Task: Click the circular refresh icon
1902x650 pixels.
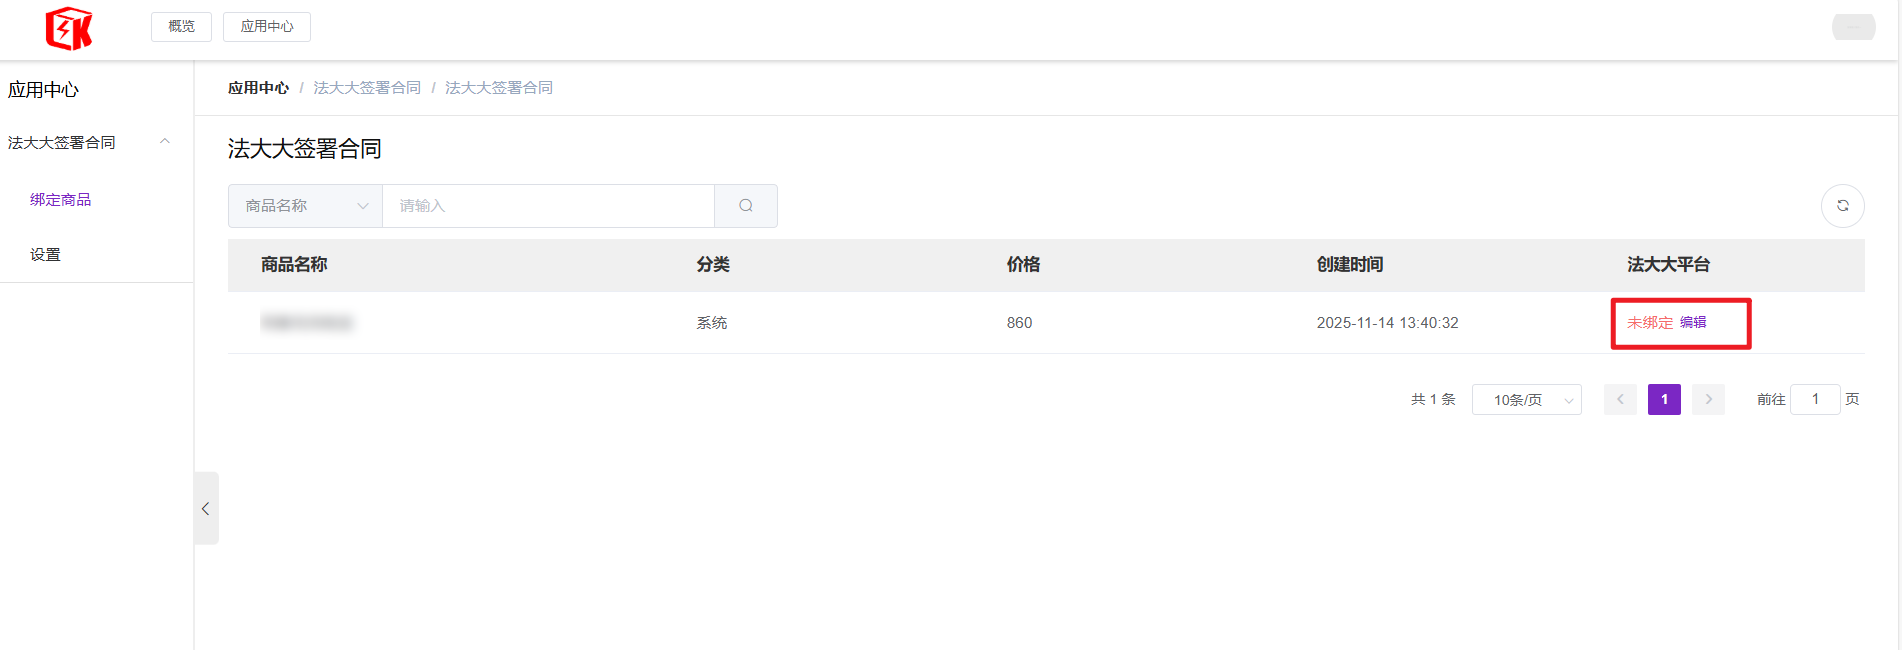Action: (x=1842, y=206)
